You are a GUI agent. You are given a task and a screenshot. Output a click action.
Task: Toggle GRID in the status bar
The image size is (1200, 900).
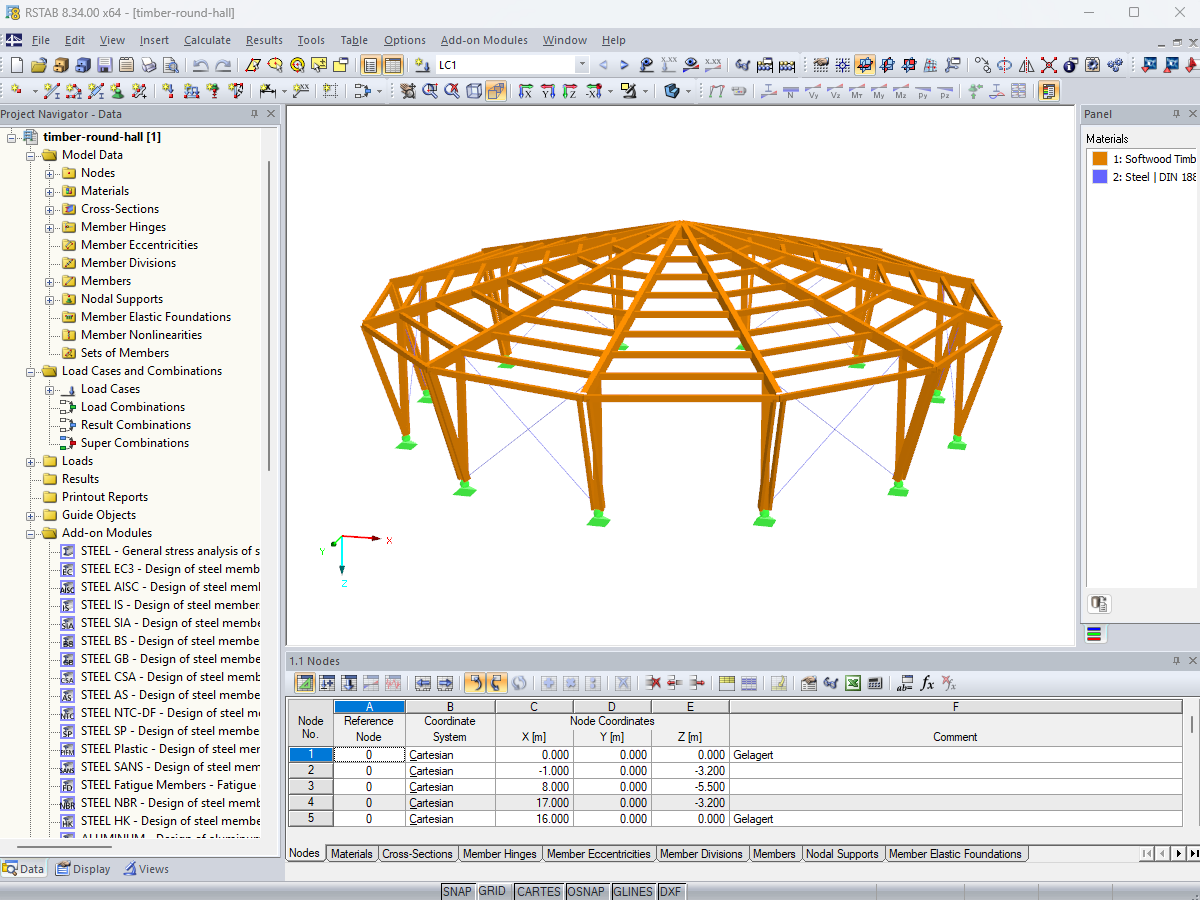pos(492,891)
